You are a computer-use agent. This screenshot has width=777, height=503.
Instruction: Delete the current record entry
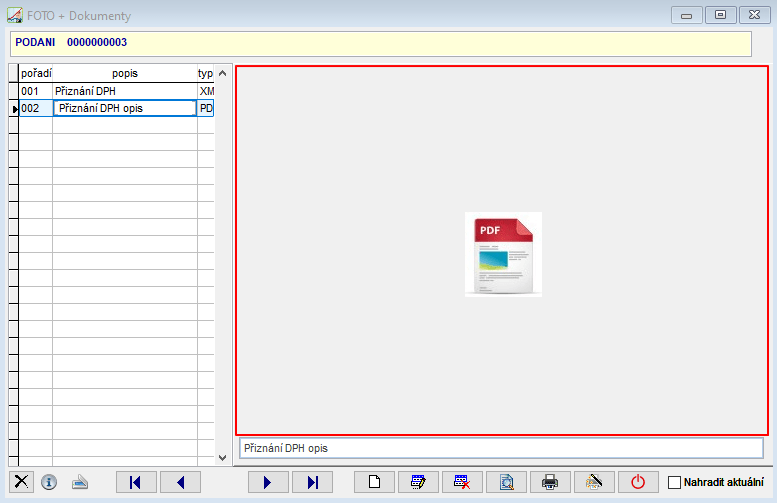click(462, 482)
